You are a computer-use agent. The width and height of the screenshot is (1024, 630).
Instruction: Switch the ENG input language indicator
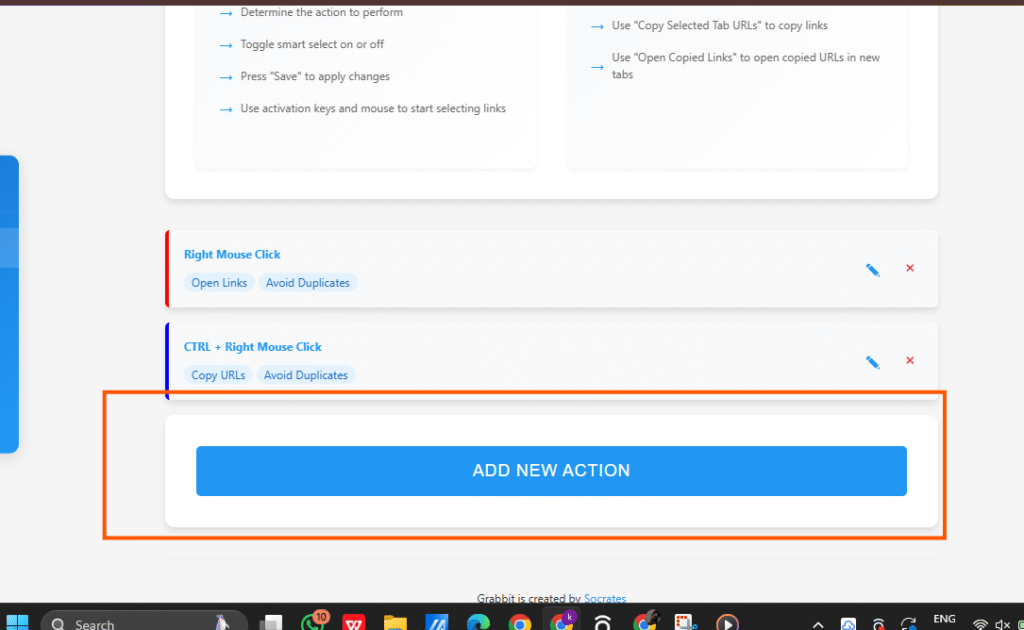tap(944, 620)
